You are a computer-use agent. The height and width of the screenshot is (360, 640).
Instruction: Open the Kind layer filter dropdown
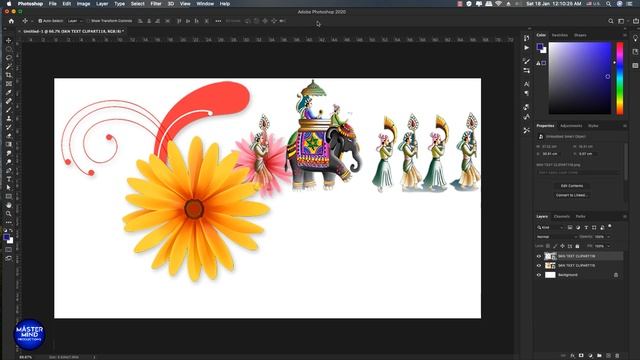[x=550, y=227]
